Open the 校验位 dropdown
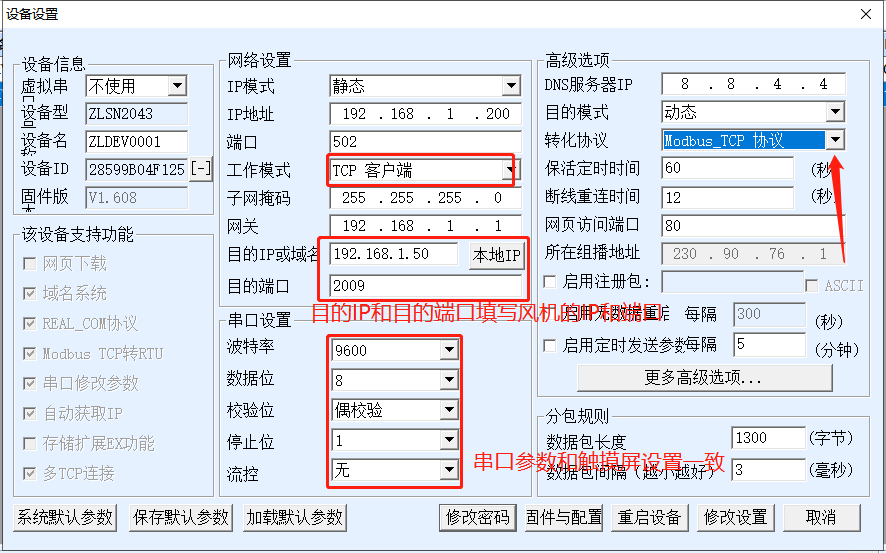 pyautogui.click(x=448, y=410)
